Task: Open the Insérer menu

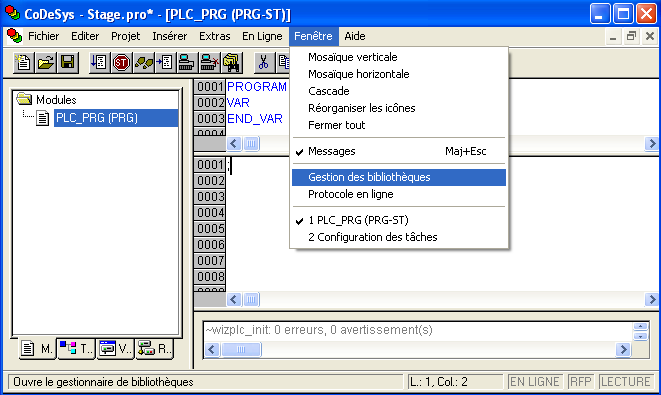Action: (169, 36)
